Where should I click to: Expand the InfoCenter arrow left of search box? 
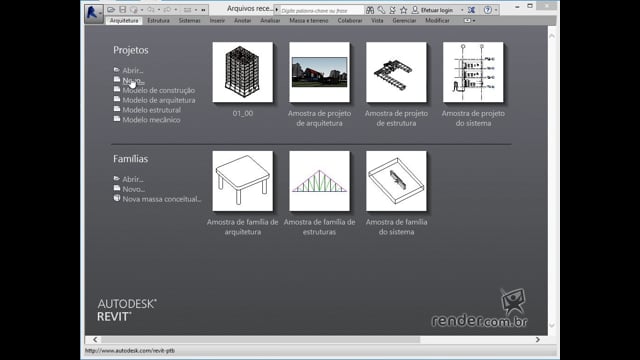coord(277,10)
